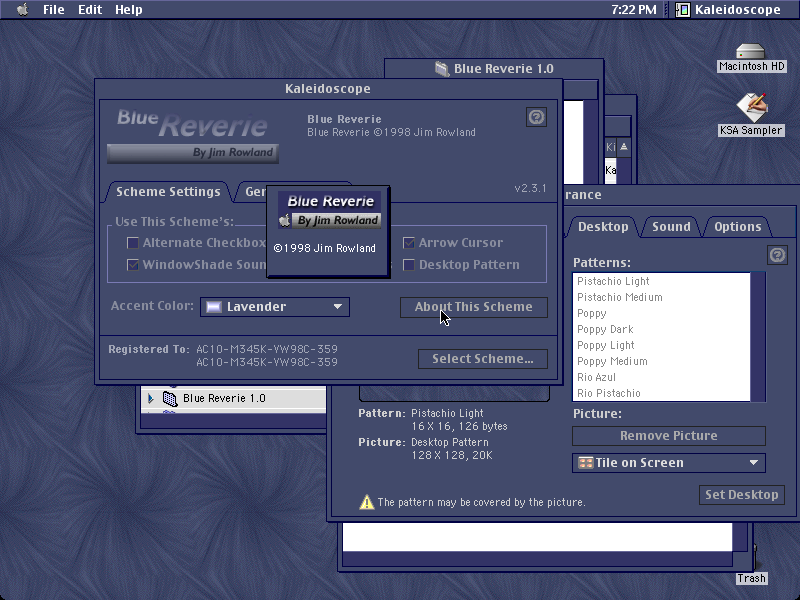The image size is (800, 600).
Task: Select Pistachio Light pattern
Action: pos(661,281)
